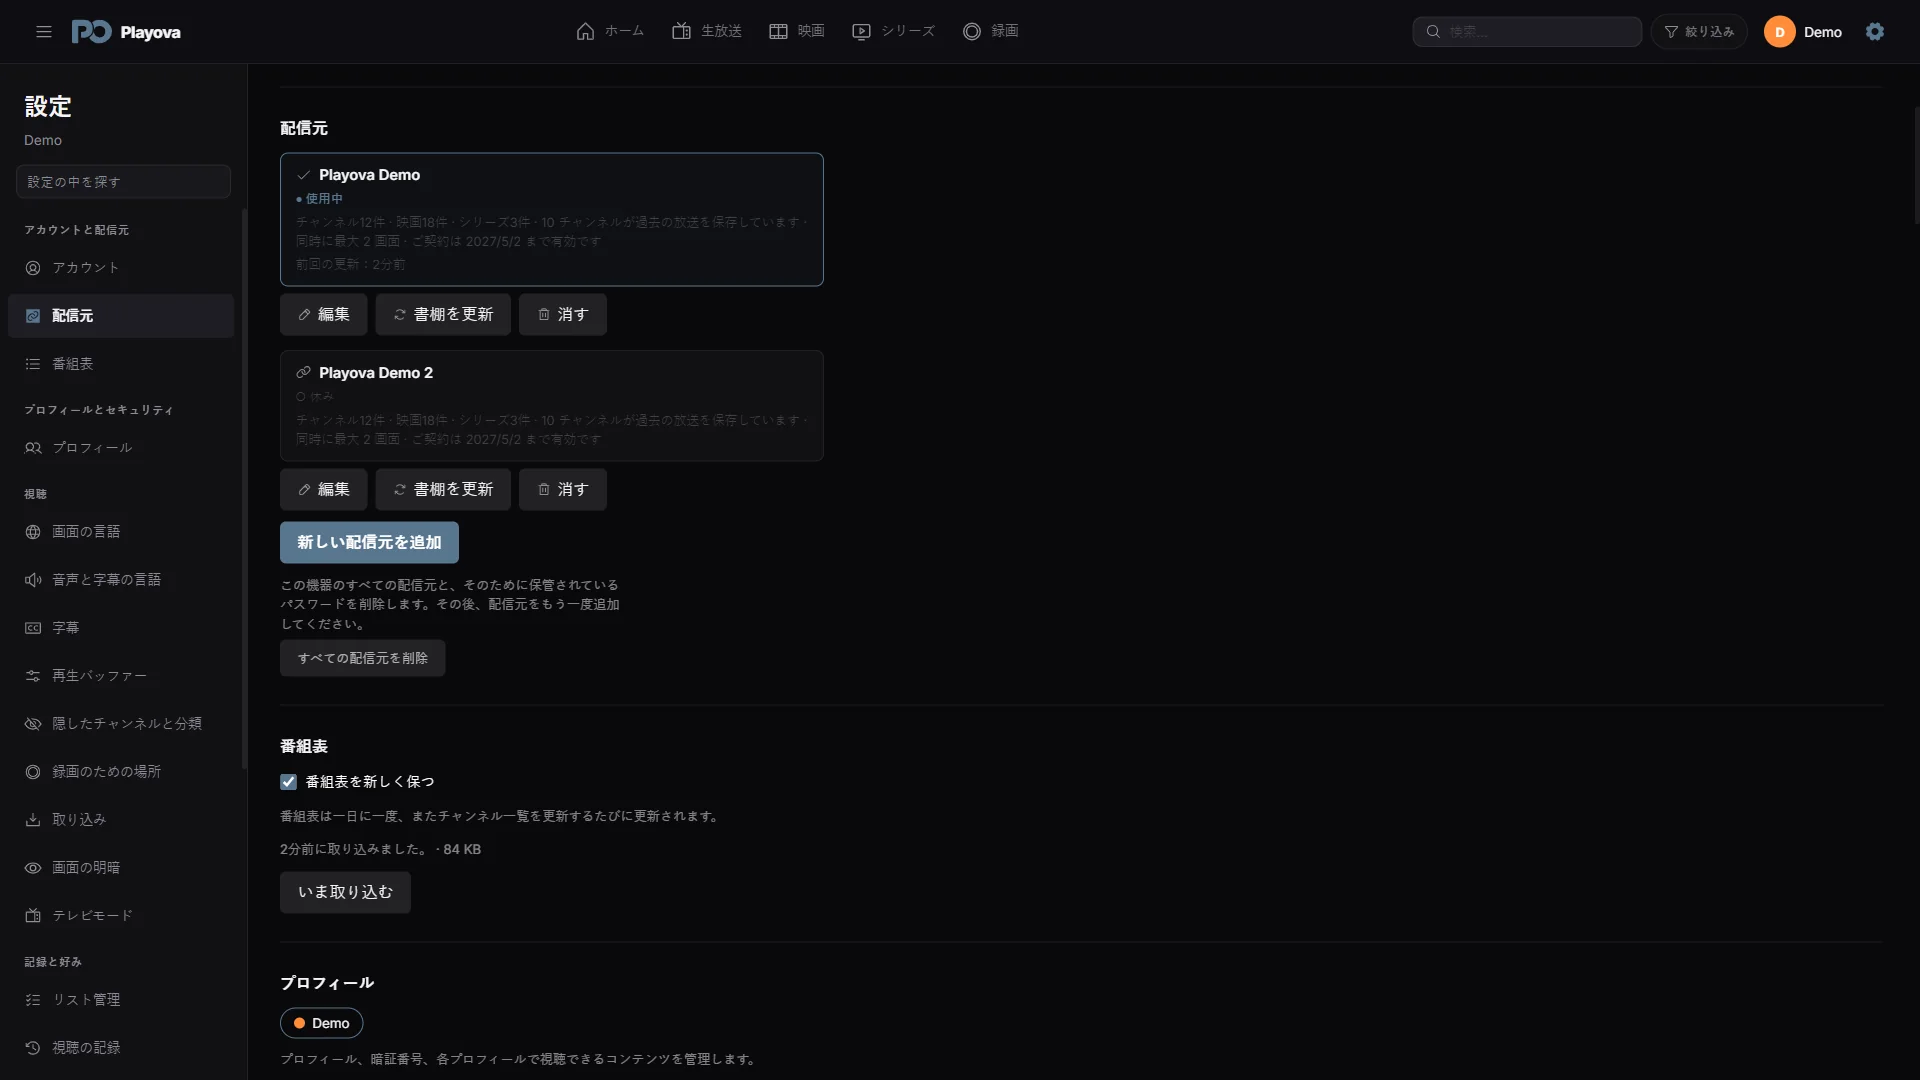Select the Playova Demo source card

tap(552, 219)
